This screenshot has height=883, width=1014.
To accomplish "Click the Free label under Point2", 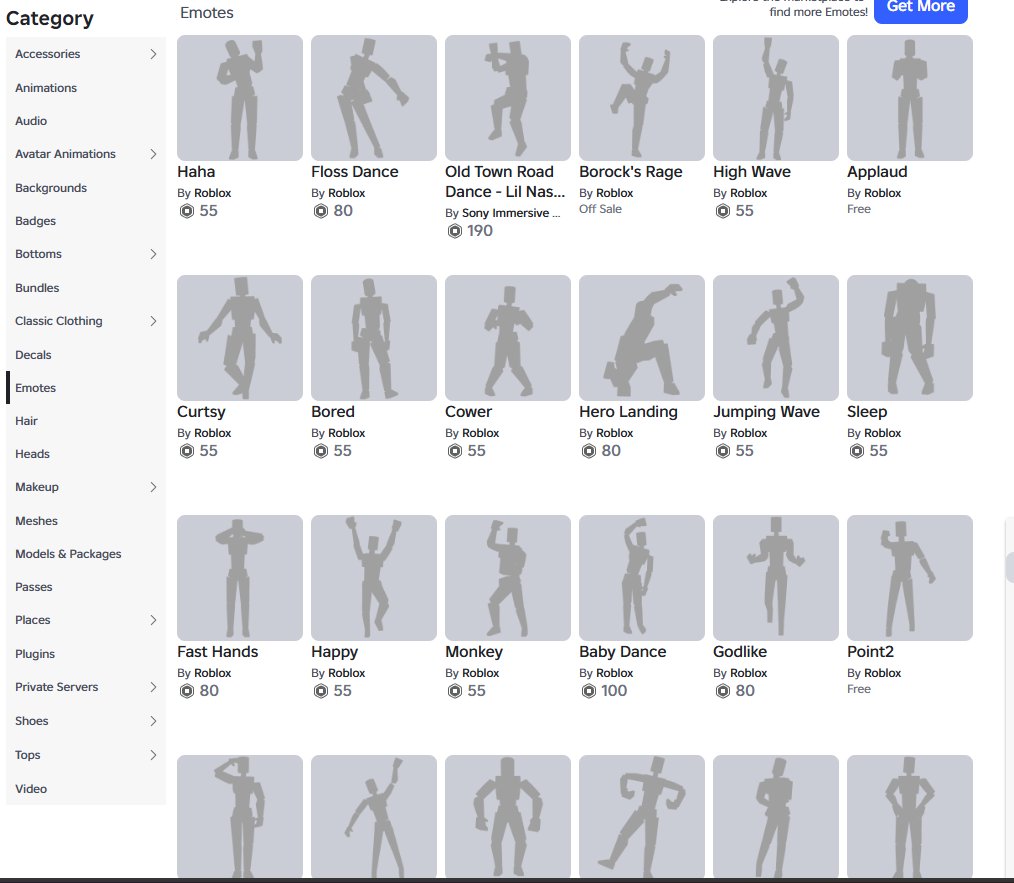I will pos(858,689).
